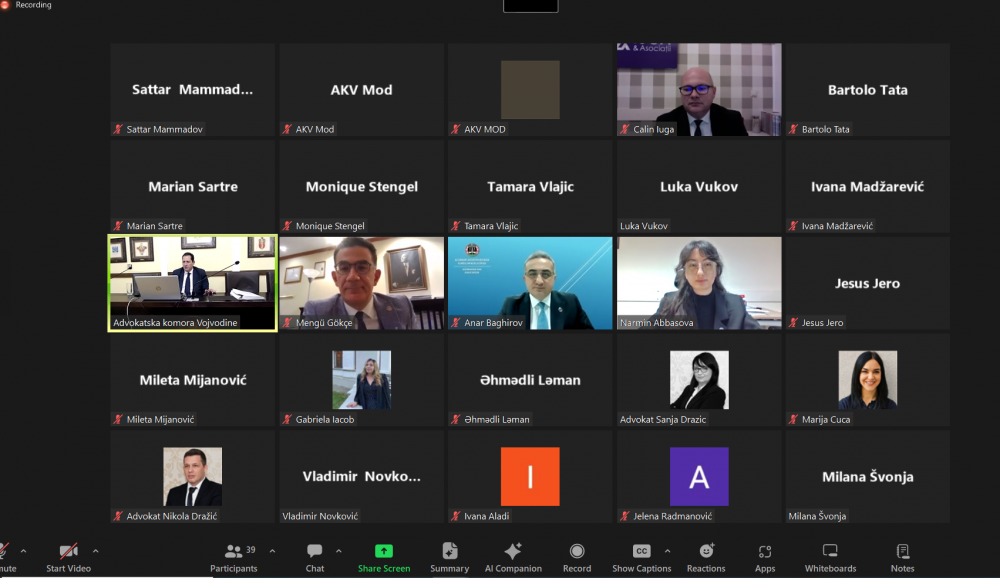1000x578 pixels.
Task: Open caption options arrow beside Show Captions
Action: coord(667,551)
